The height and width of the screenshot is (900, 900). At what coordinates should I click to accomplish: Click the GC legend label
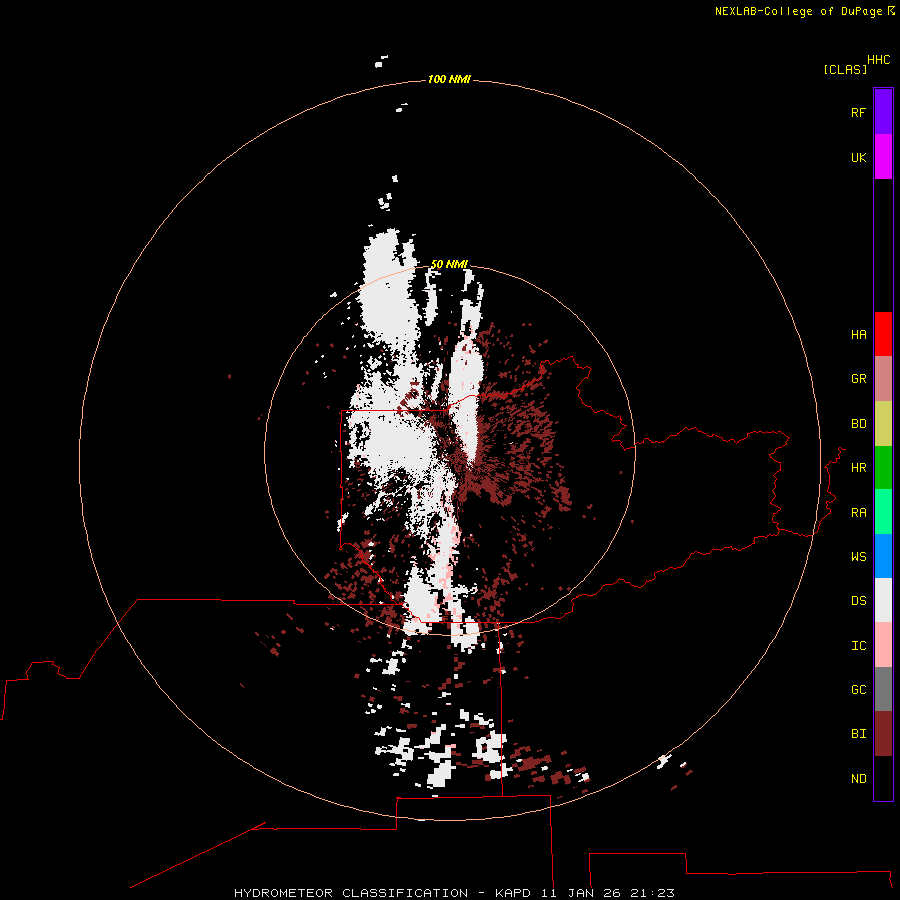coord(858,690)
